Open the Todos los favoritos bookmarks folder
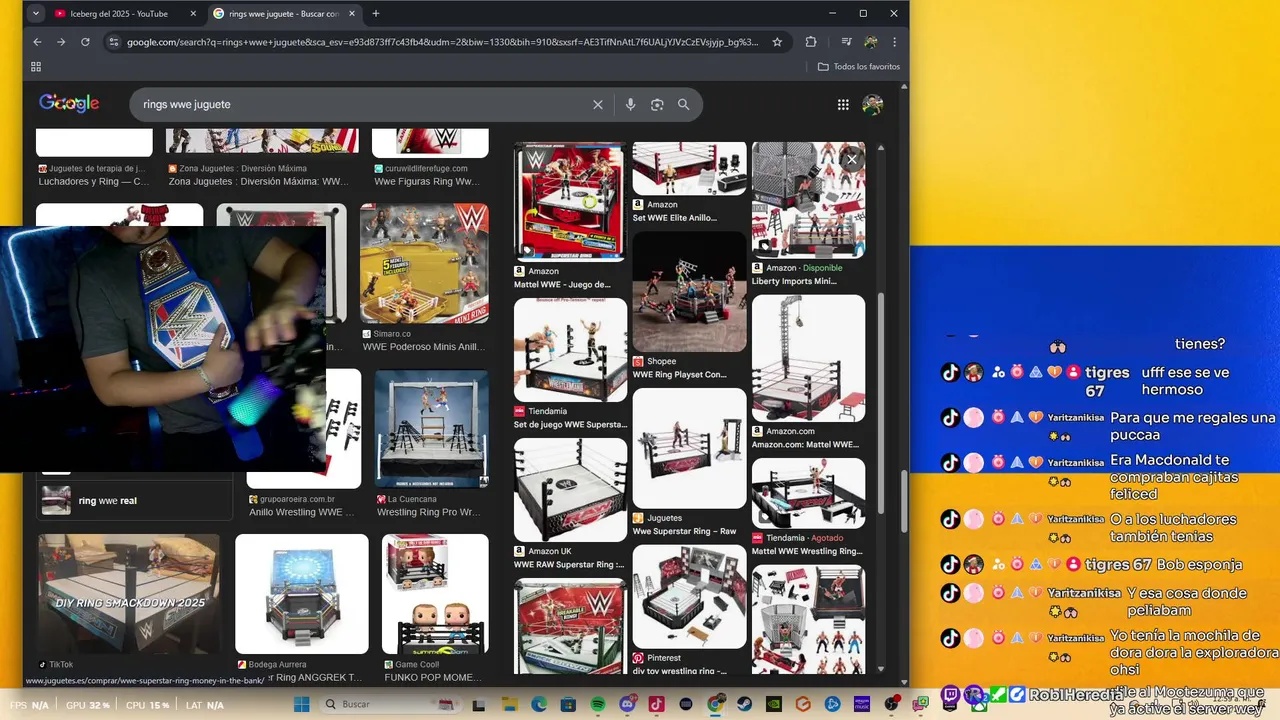This screenshot has height=720, width=1280. 859,67
